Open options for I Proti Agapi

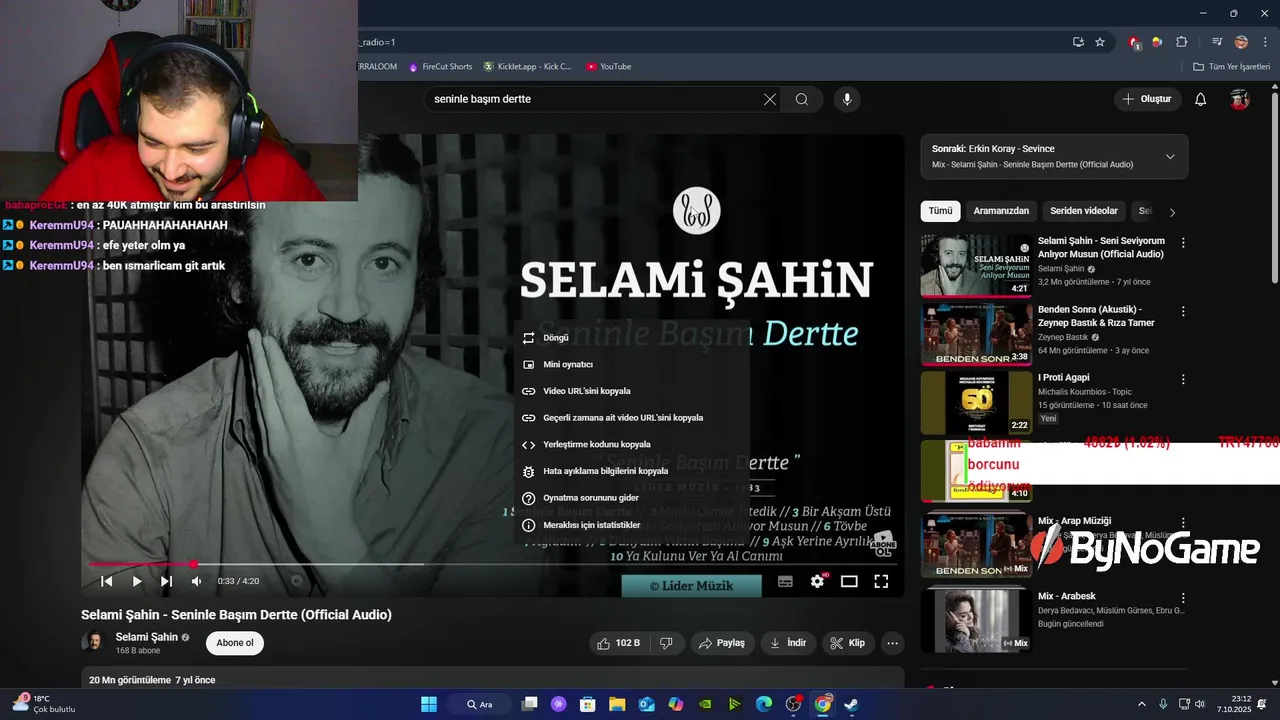coord(1183,380)
